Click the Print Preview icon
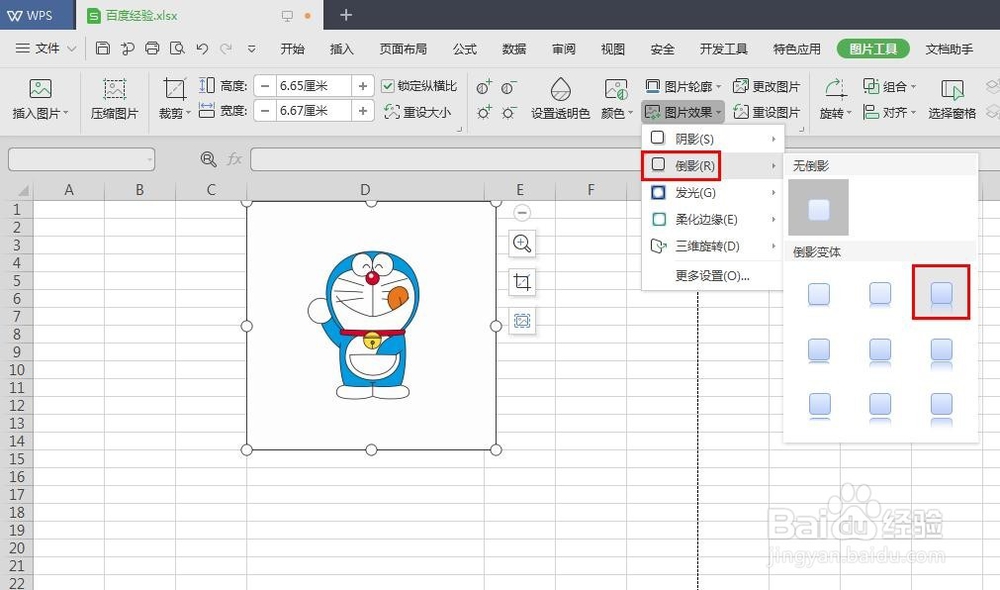1000x590 pixels. click(177, 48)
